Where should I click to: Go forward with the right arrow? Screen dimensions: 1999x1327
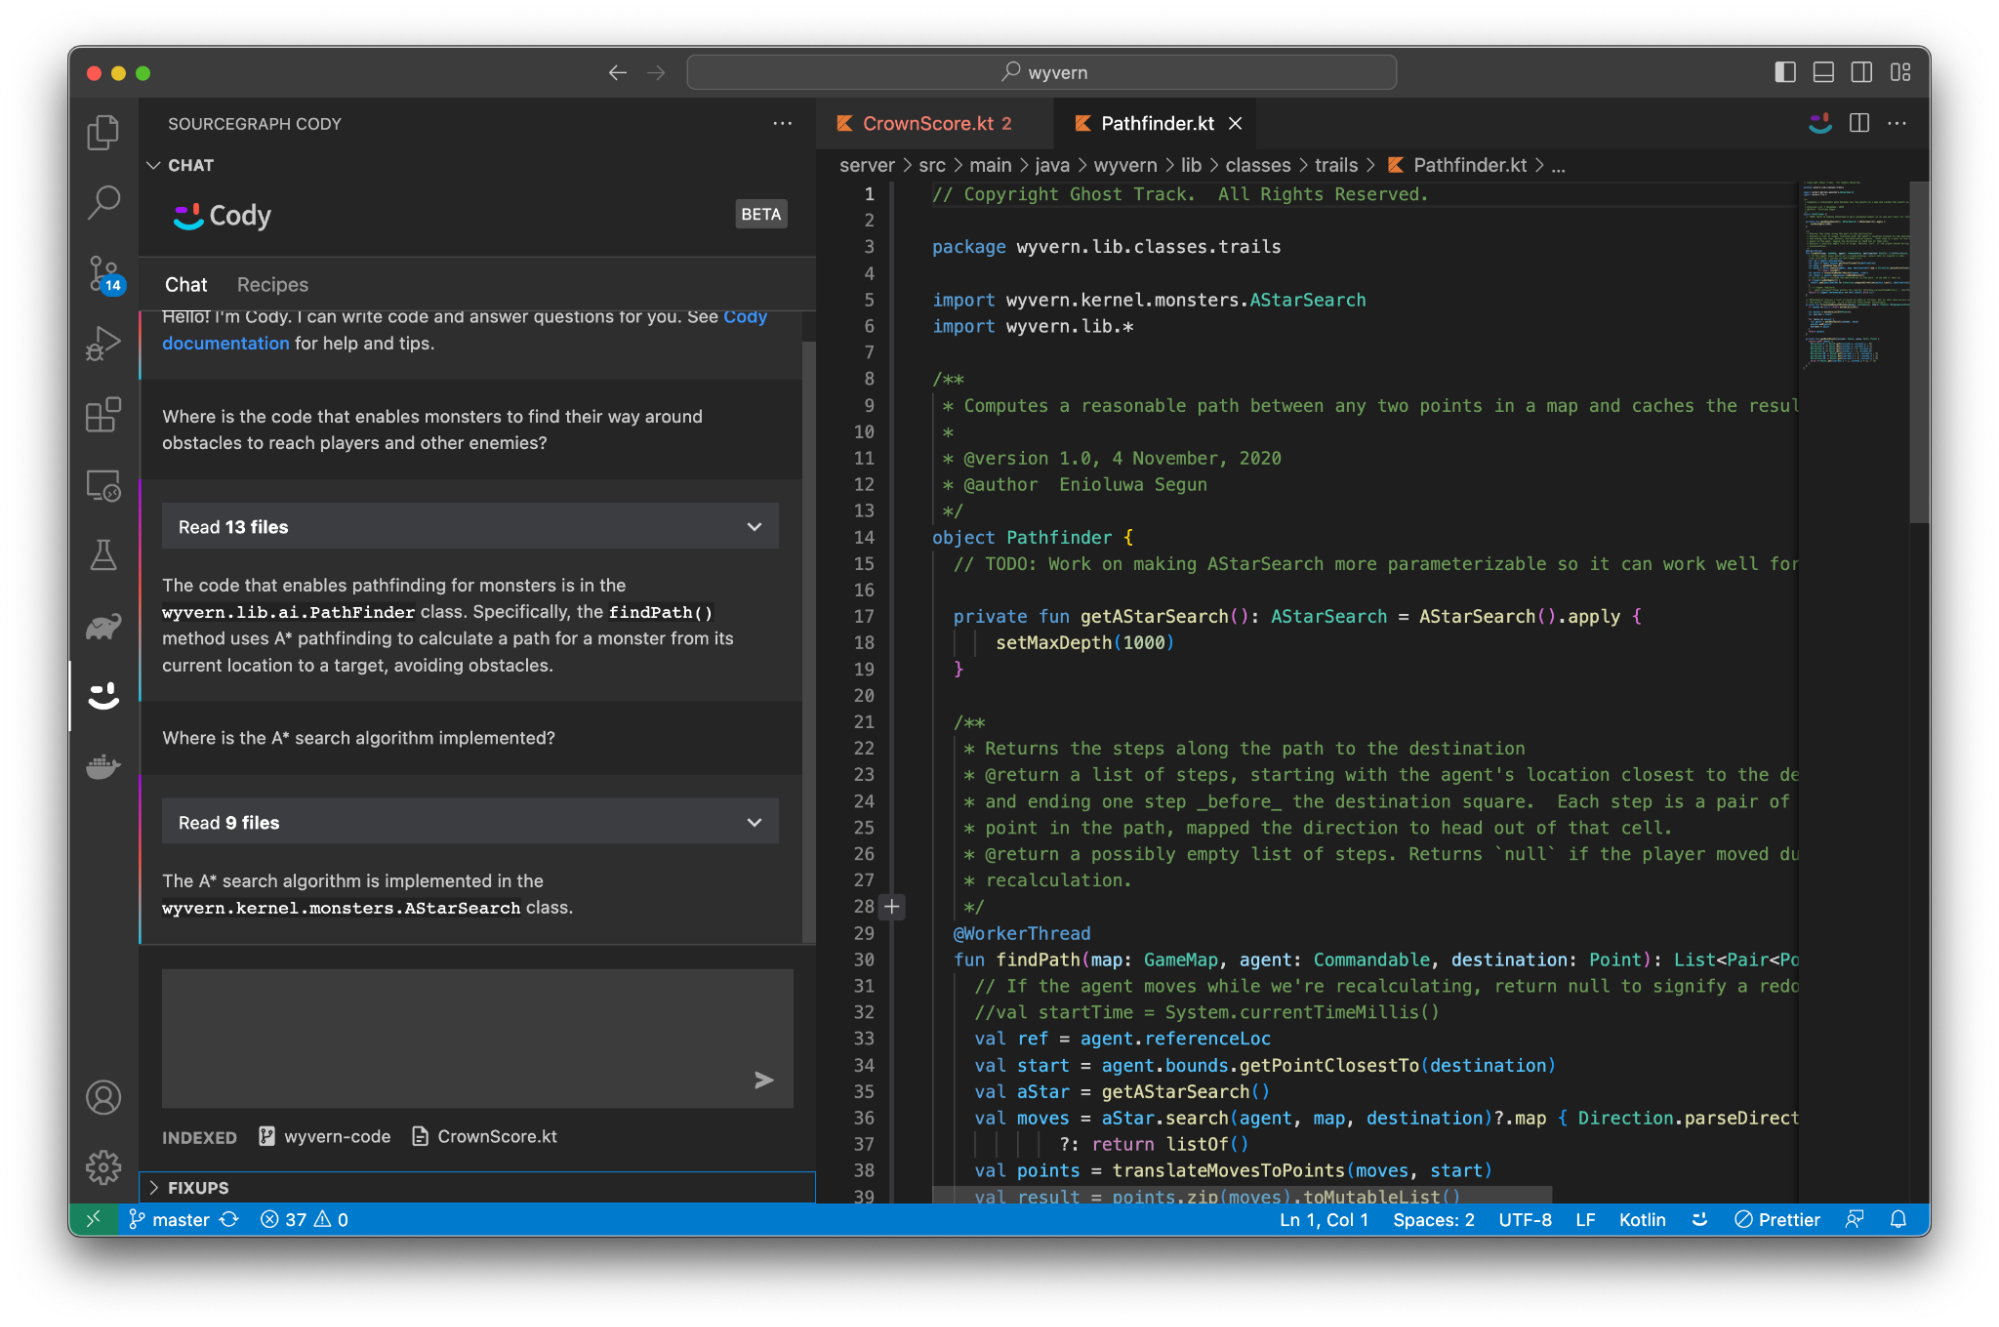656,72
